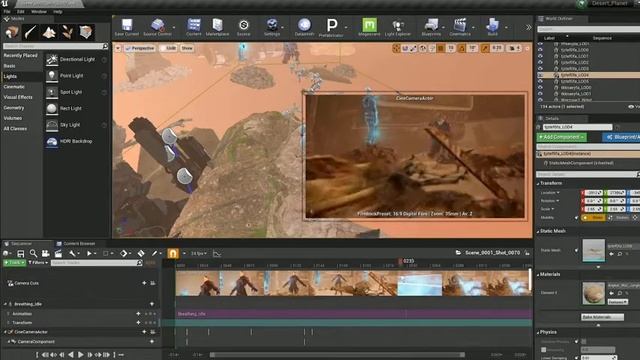The image size is (640, 360).
Task: Click the Sequencer camera icon
Action: [x=46, y=253]
